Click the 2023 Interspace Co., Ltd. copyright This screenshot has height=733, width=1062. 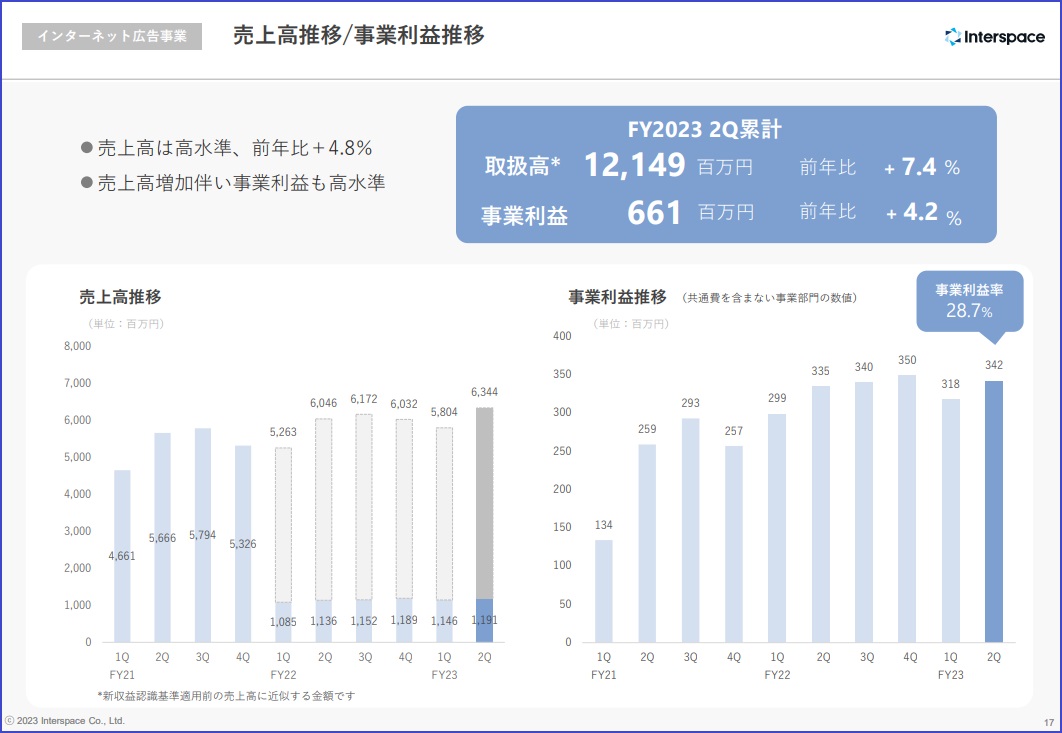(x=64, y=720)
